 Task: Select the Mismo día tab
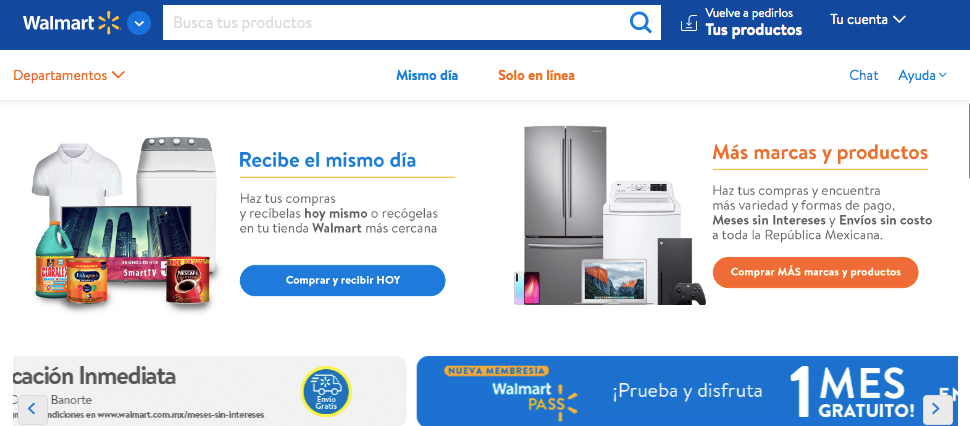coord(427,75)
